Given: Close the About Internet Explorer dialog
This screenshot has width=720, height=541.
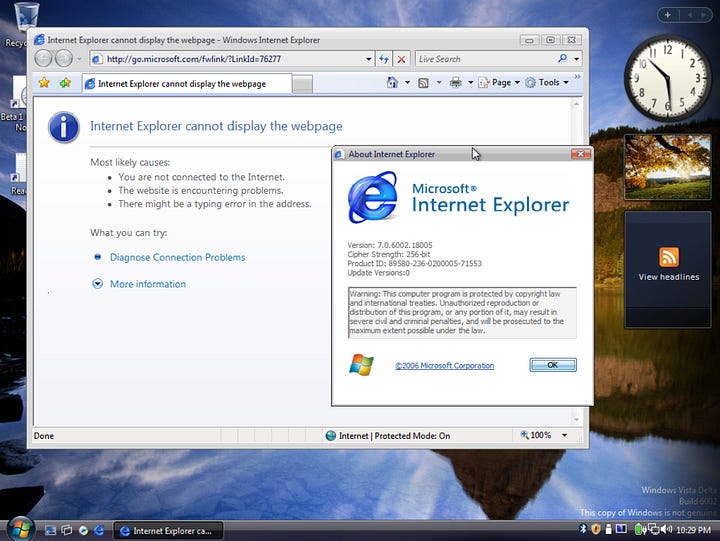Looking at the screenshot, I should 580,154.
